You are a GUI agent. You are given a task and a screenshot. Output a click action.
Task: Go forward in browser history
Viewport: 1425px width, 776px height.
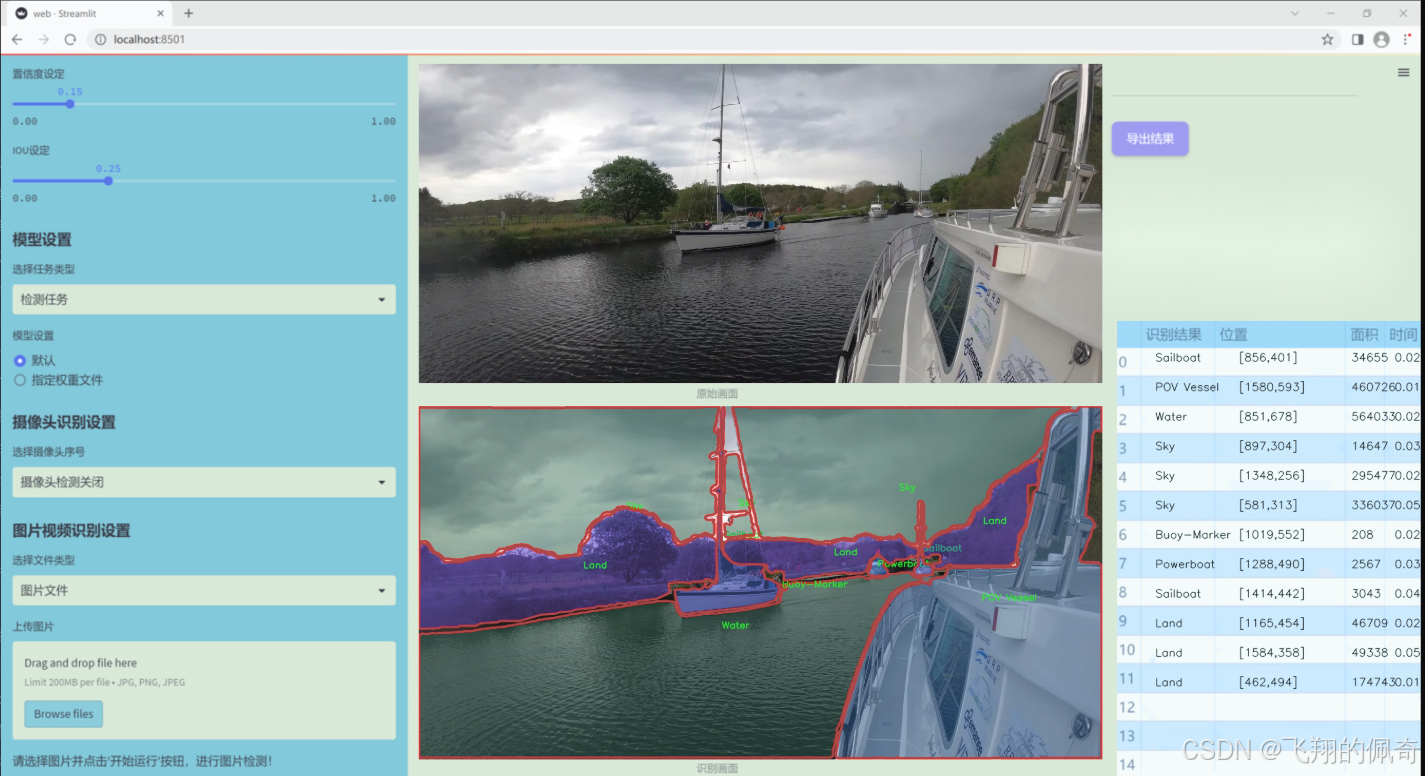[43, 39]
